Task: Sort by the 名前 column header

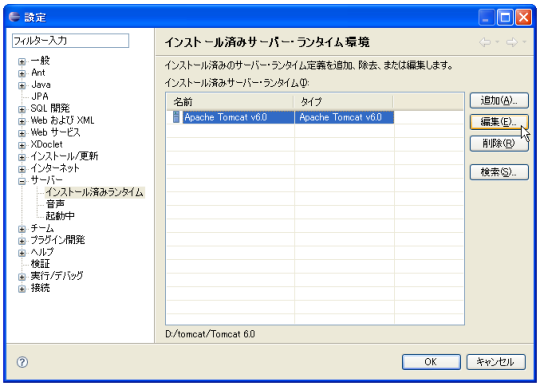Action: (x=230, y=102)
